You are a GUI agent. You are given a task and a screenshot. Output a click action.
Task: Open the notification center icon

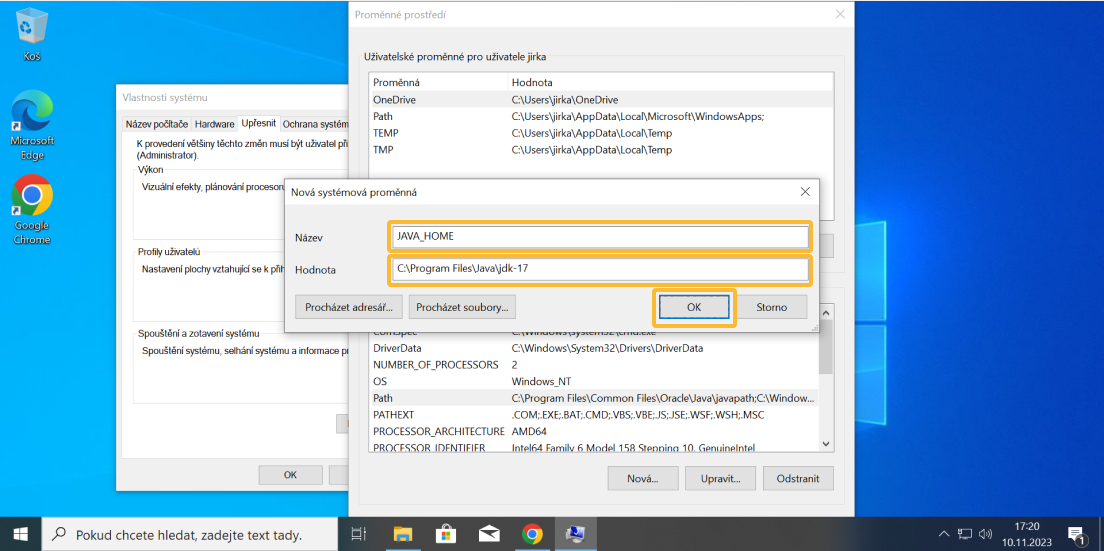click(x=1076, y=534)
